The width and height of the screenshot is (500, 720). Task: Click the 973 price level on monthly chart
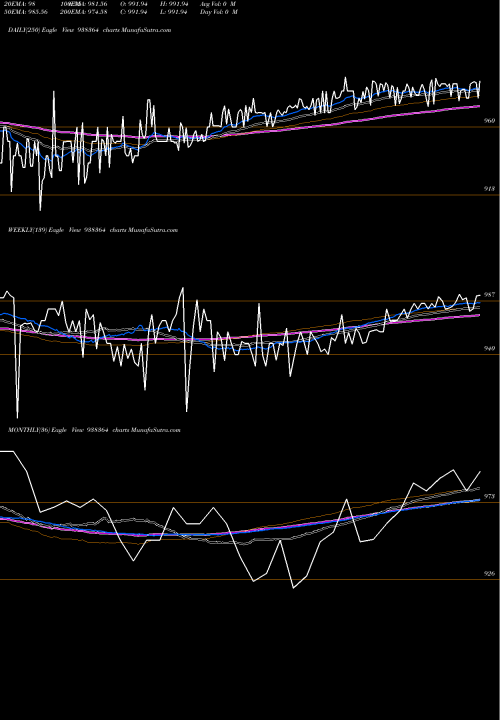tap(489, 496)
